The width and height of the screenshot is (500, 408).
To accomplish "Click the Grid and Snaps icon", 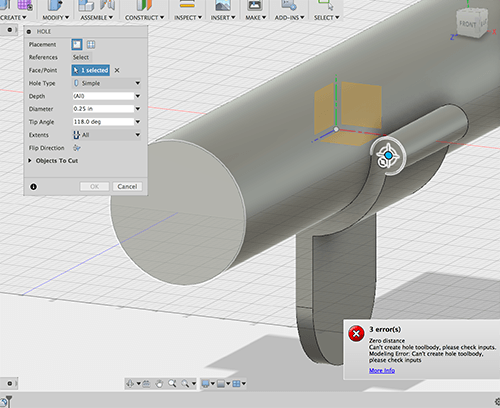I will coord(221,384).
